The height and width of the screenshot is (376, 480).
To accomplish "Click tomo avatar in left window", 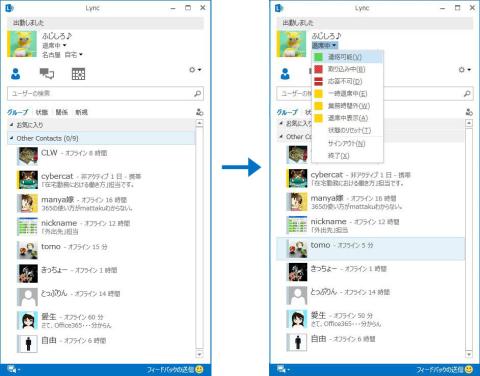I will (x=28, y=250).
